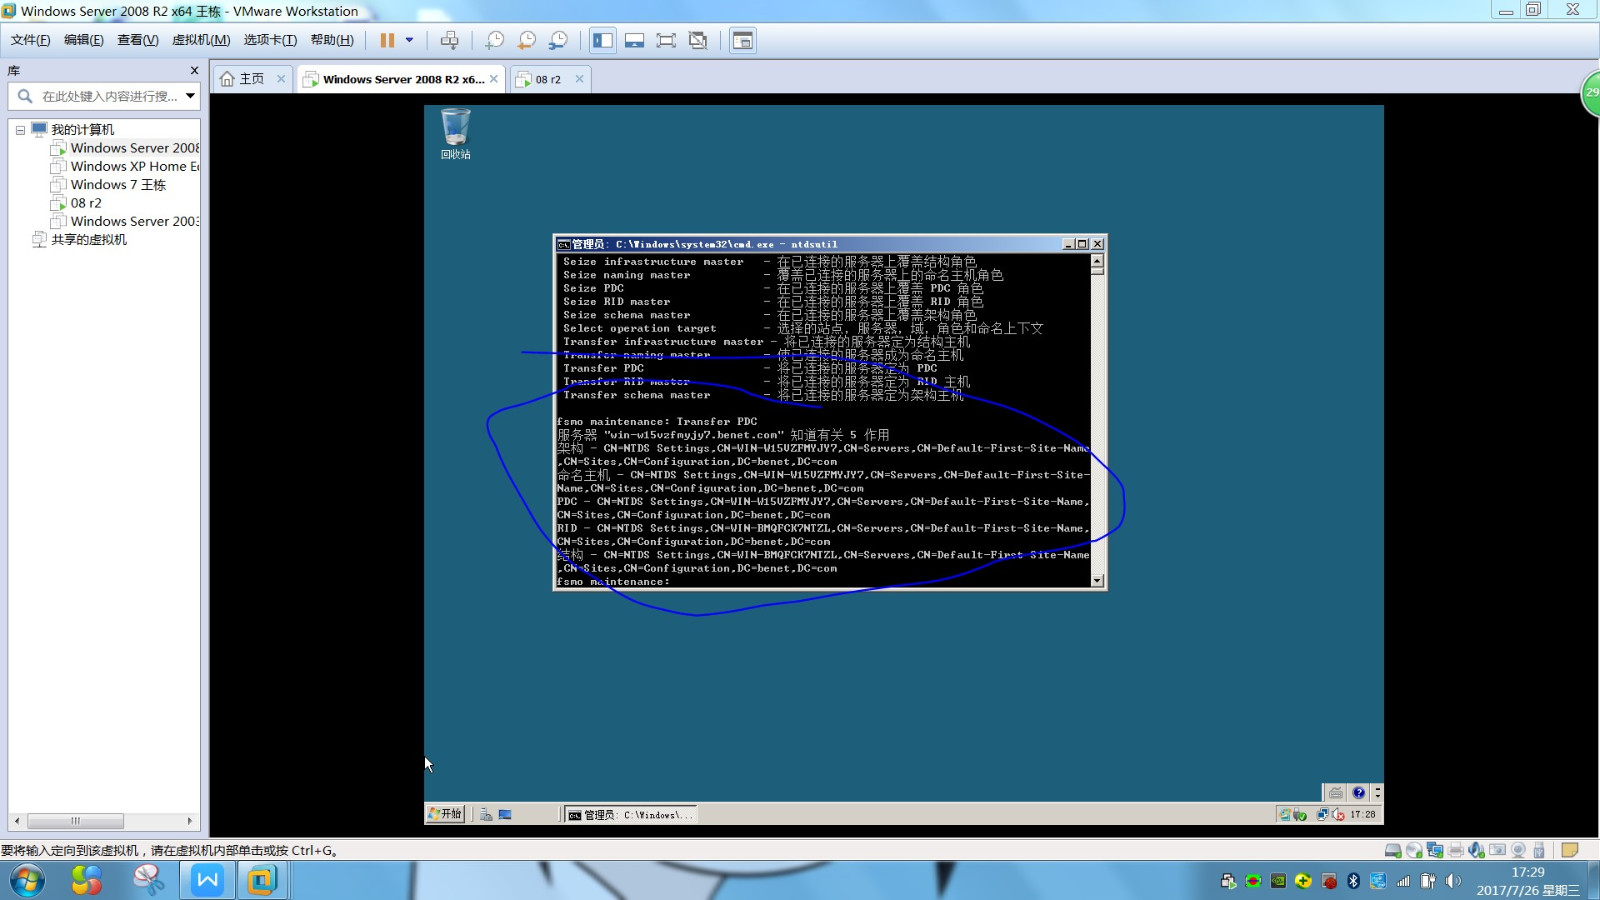Click the library horizontal scrollbar thumb
1600x900 pixels.
click(75, 821)
